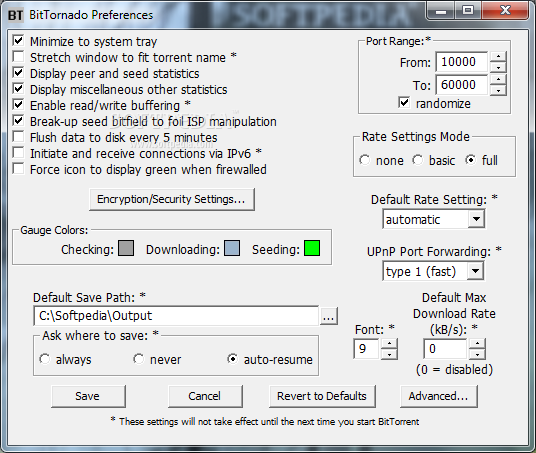The image size is (536, 453).
Task: Enable Stretch window to fit torrent name
Action: [18, 57]
